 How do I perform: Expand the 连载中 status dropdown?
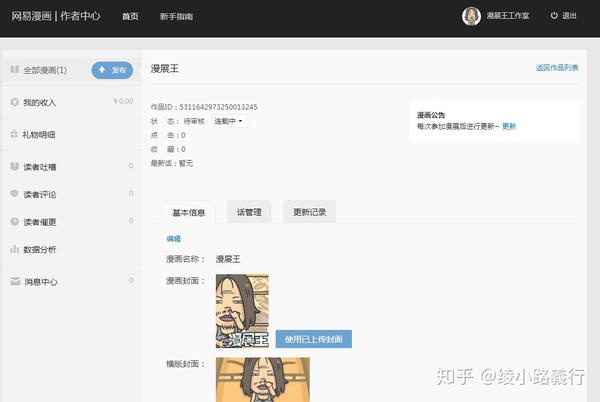pyautogui.click(x=229, y=121)
